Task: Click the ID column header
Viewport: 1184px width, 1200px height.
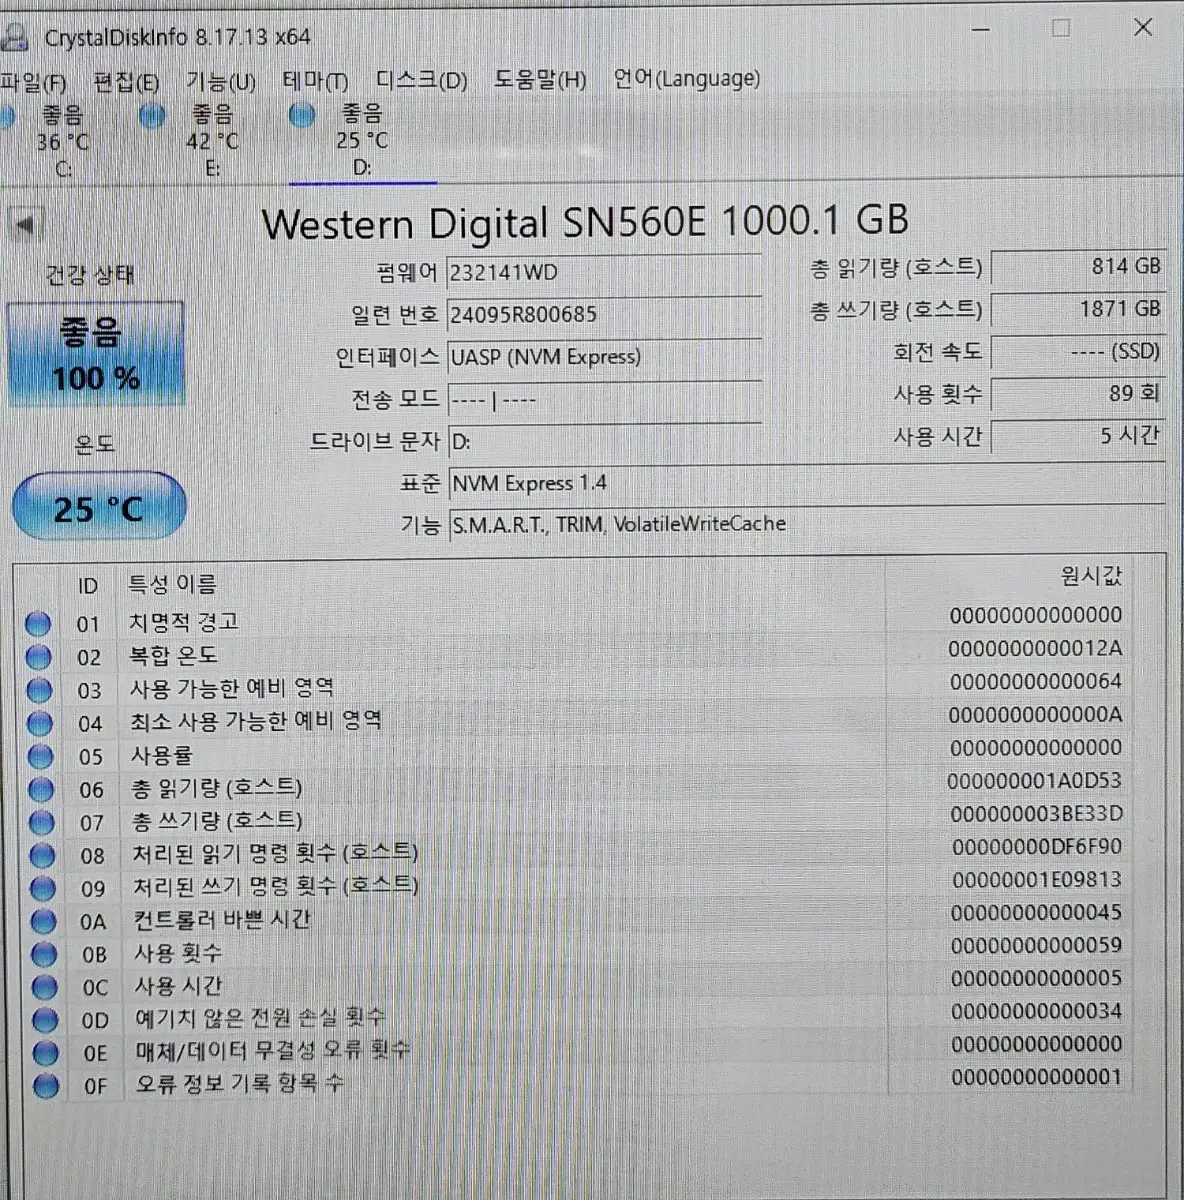Action: point(88,586)
